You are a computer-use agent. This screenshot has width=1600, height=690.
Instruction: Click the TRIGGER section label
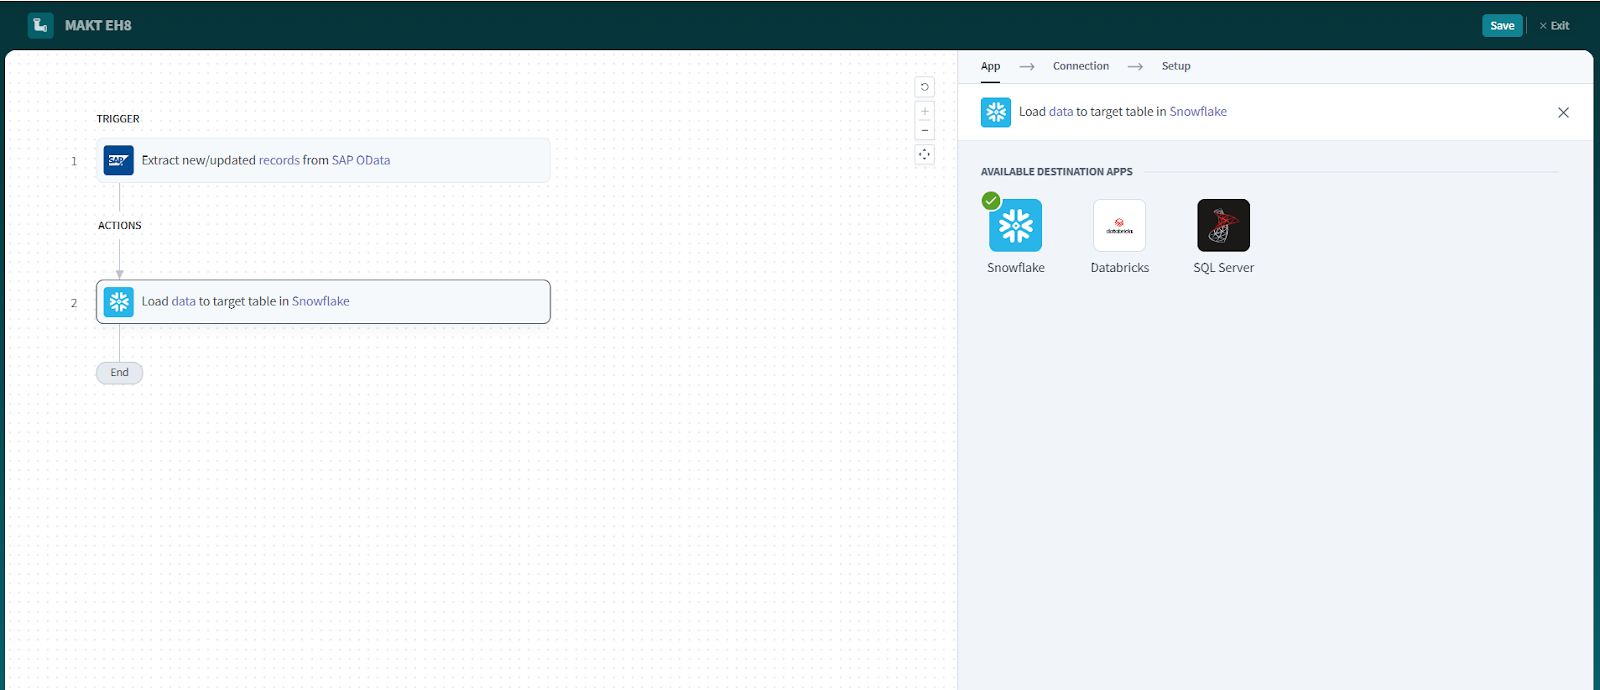[118, 119]
